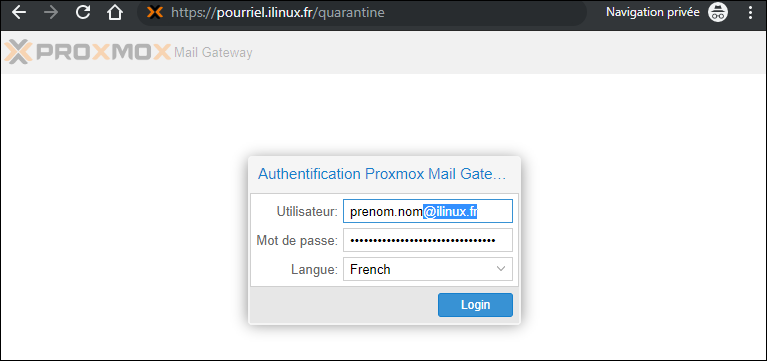The height and width of the screenshot is (361, 767).
Task: Click the Authentification Proxmox Mail Gateway title
Action: tap(382, 174)
